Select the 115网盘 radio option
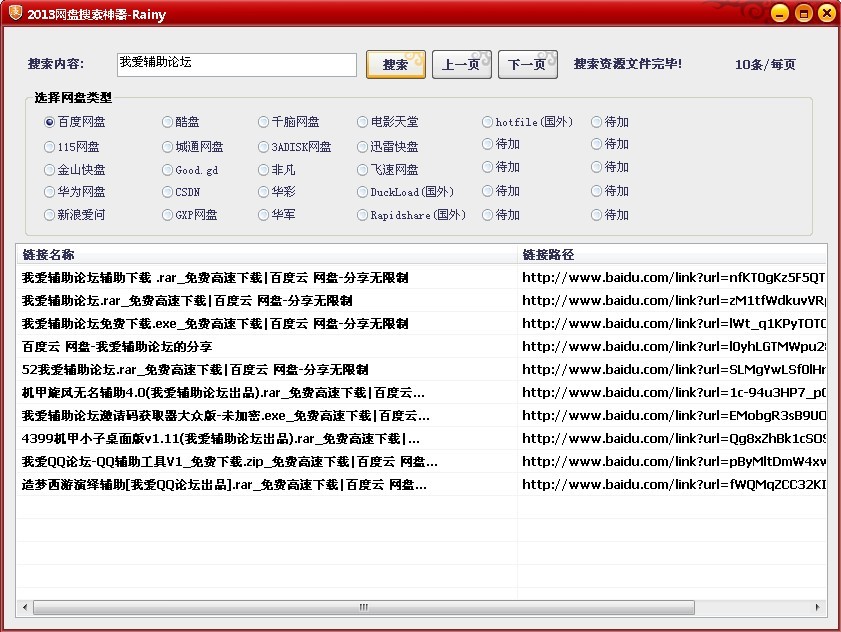Screen dimensions: 841x632 (x=50, y=146)
